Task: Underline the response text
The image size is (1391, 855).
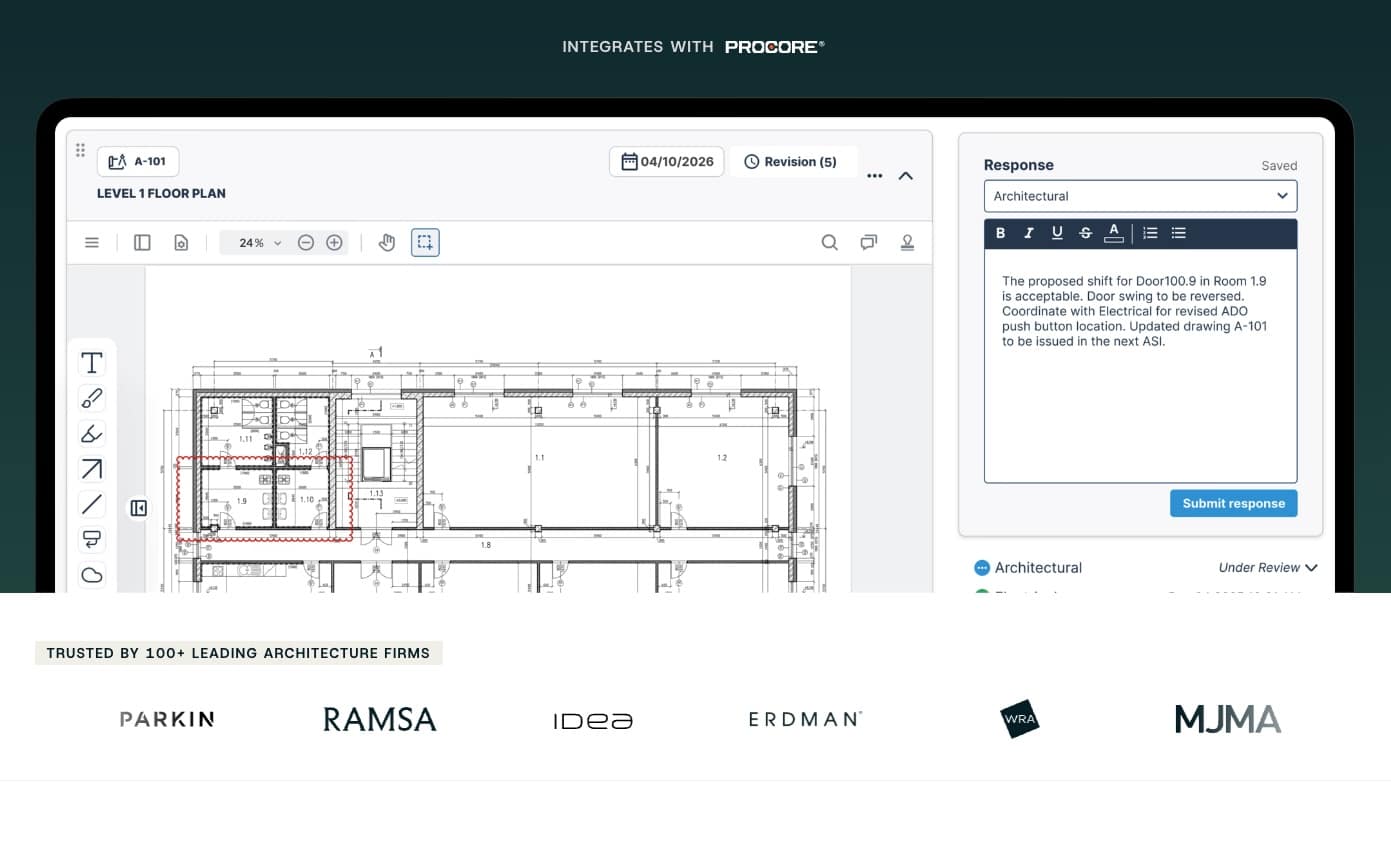Action: tap(1057, 233)
